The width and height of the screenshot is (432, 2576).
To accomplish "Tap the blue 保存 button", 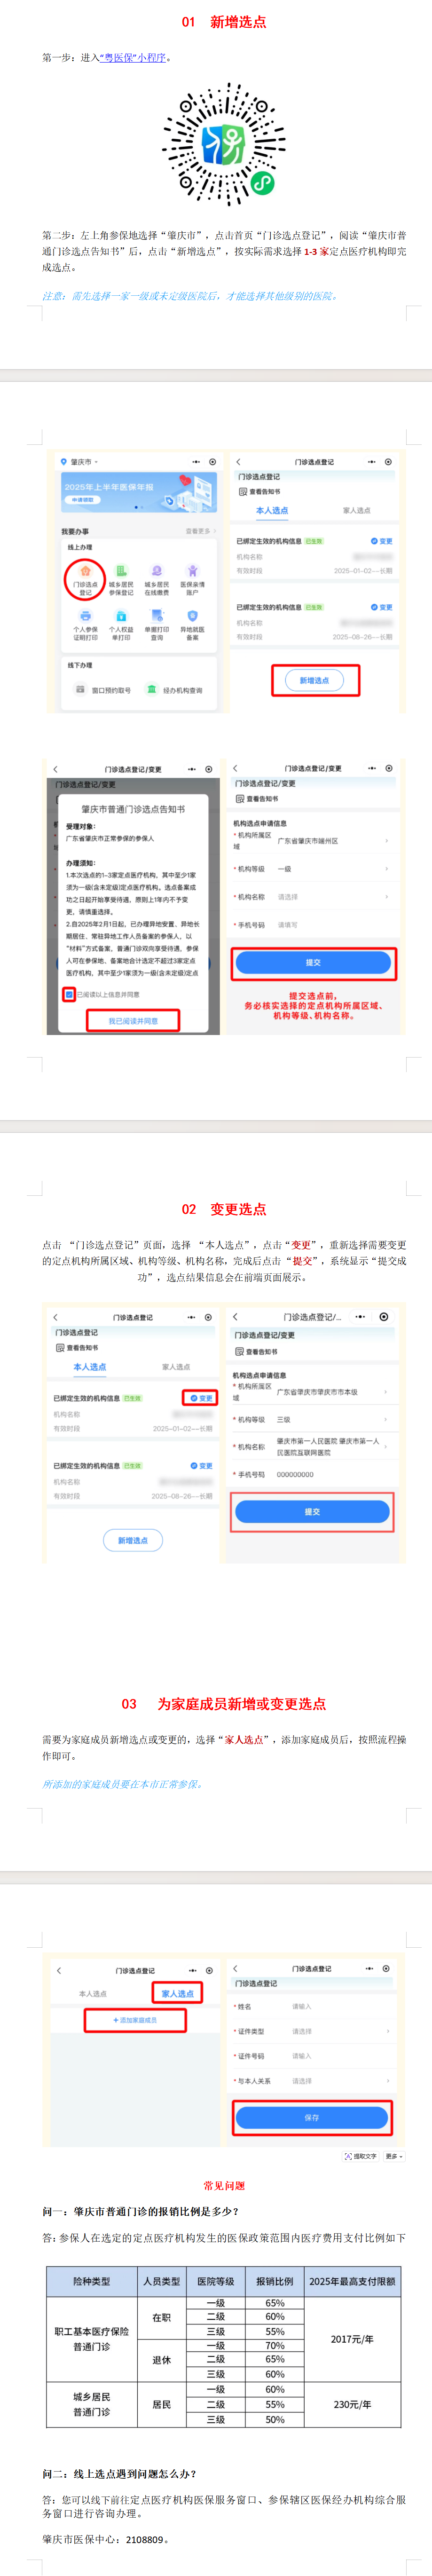I will pyautogui.click(x=312, y=2117).
